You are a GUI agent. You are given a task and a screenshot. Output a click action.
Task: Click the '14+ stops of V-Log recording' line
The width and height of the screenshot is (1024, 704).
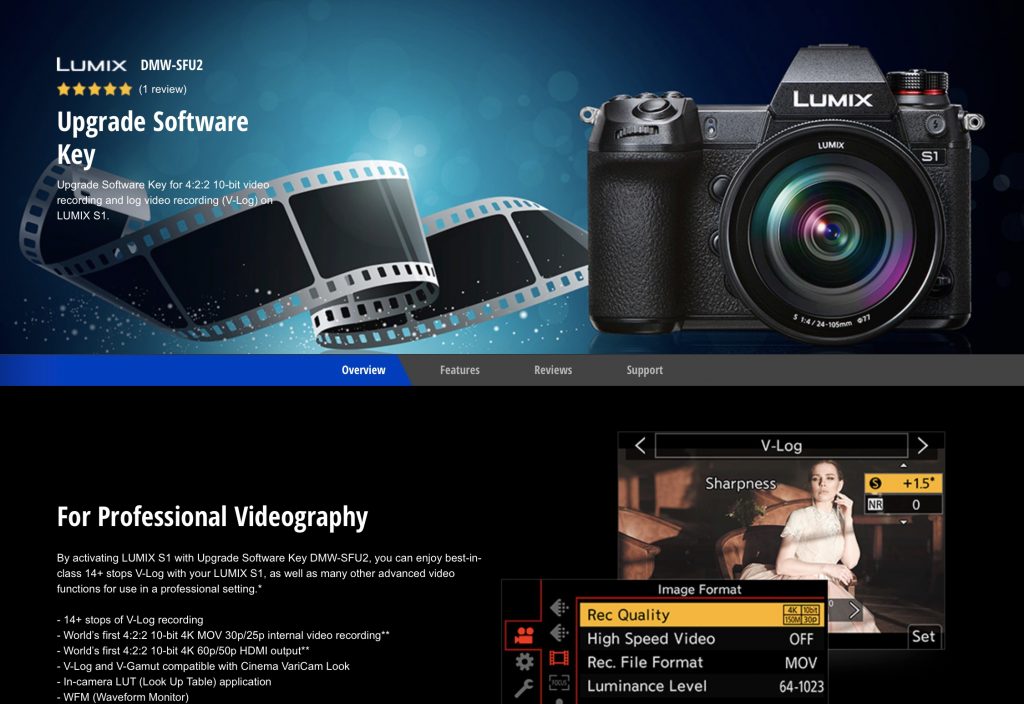tap(130, 620)
